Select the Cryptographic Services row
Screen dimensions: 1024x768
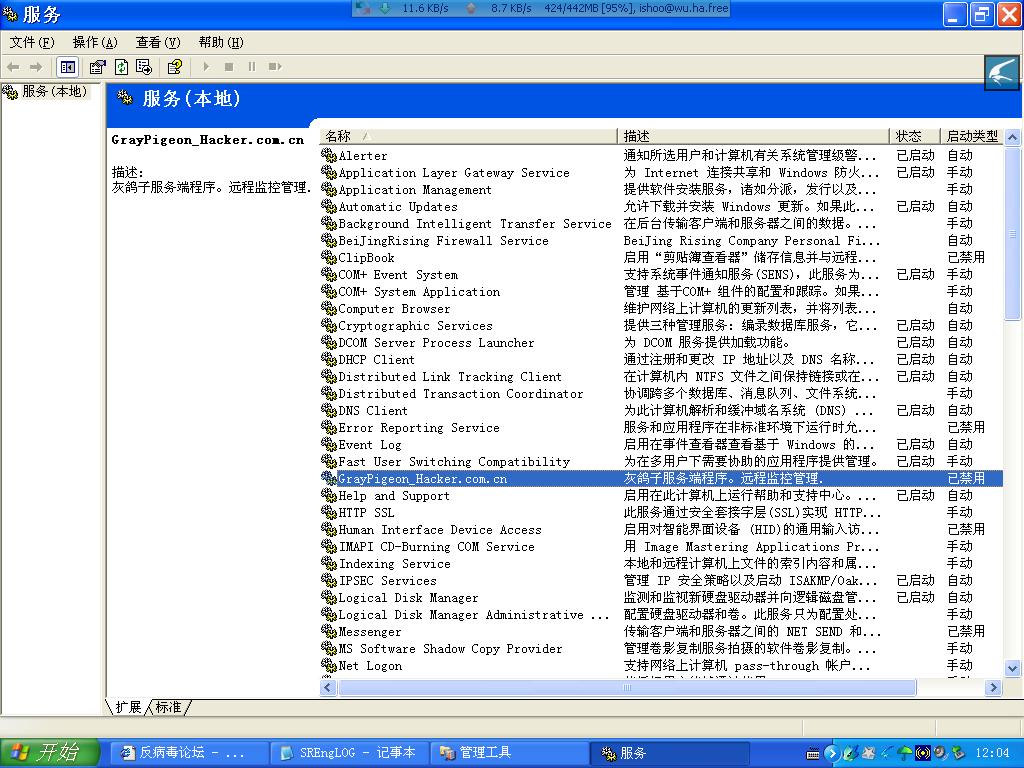pos(662,325)
